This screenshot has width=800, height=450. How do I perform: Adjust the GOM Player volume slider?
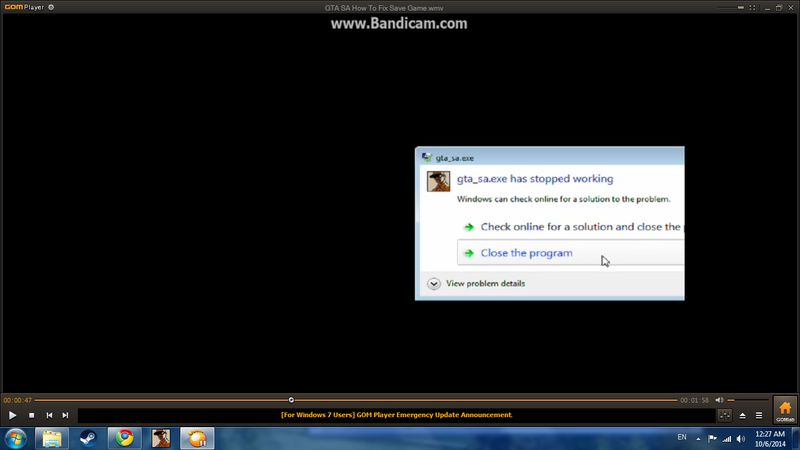[x=748, y=400]
